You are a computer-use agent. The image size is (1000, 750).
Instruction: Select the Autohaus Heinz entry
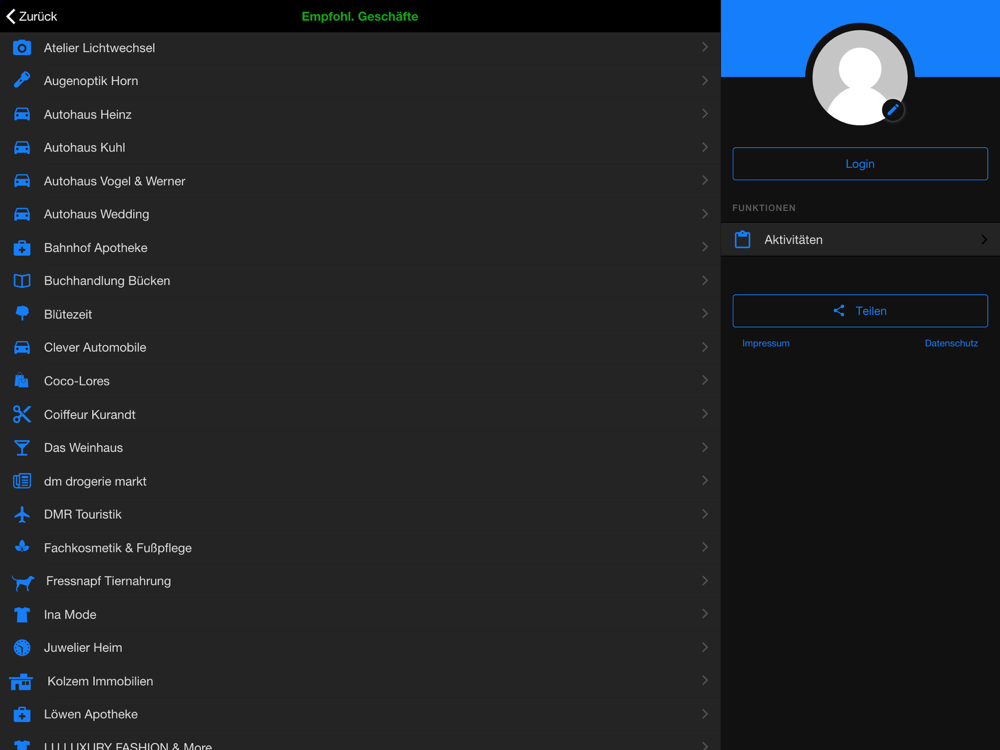click(360, 114)
